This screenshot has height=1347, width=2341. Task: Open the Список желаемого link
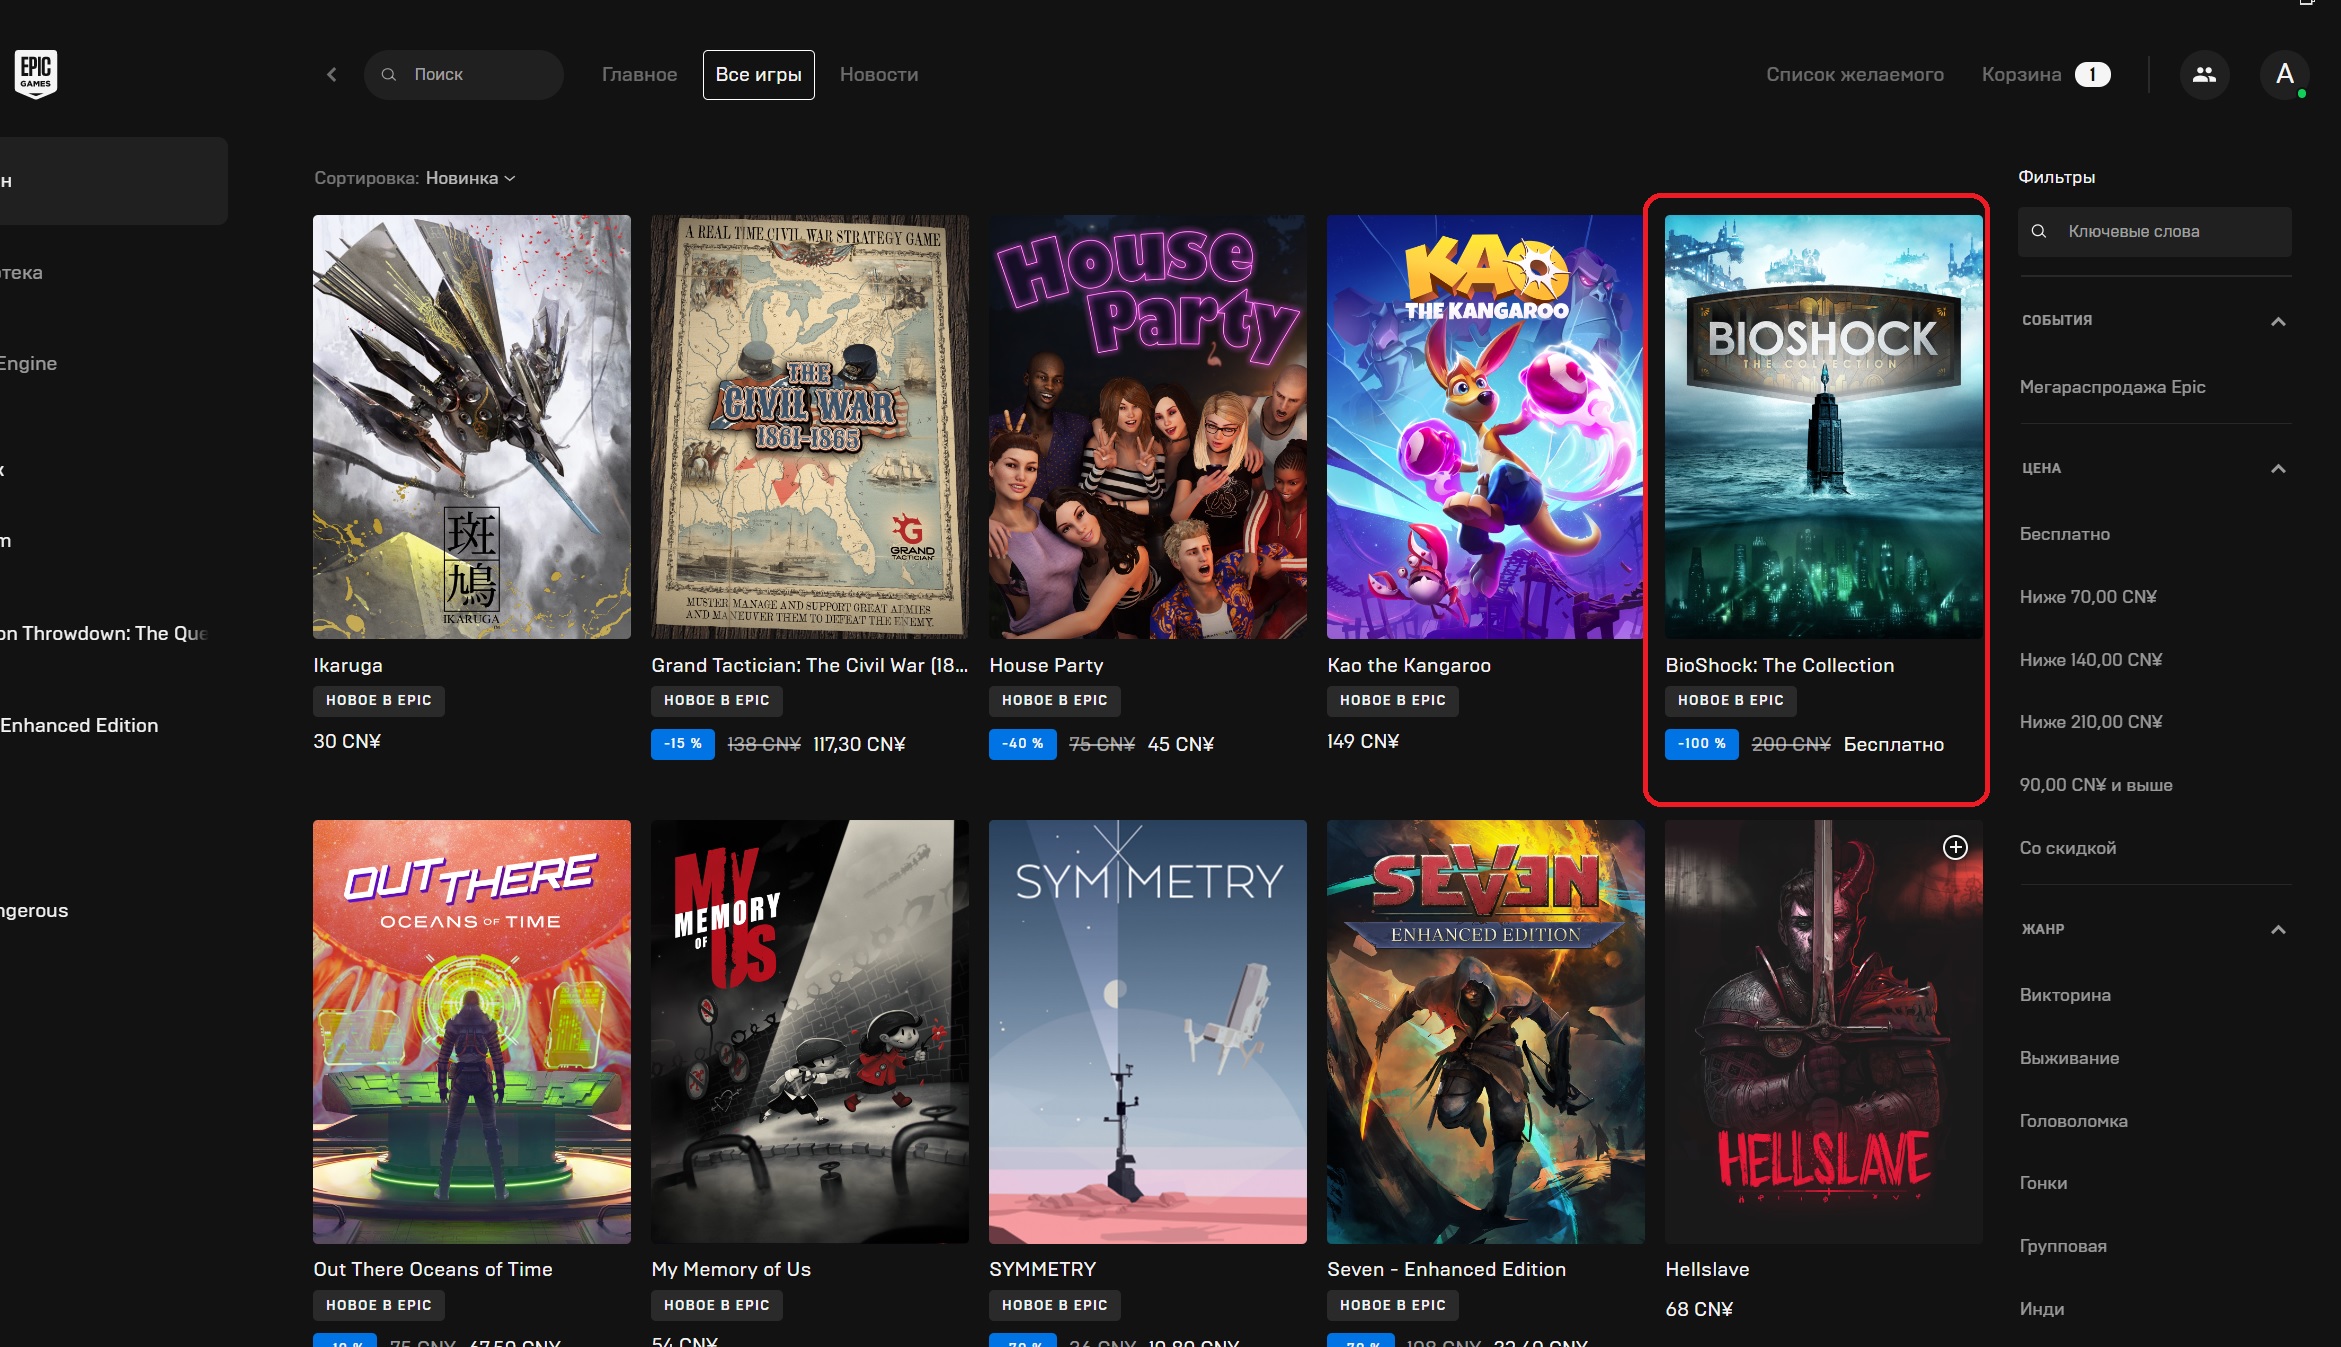coord(1854,74)
